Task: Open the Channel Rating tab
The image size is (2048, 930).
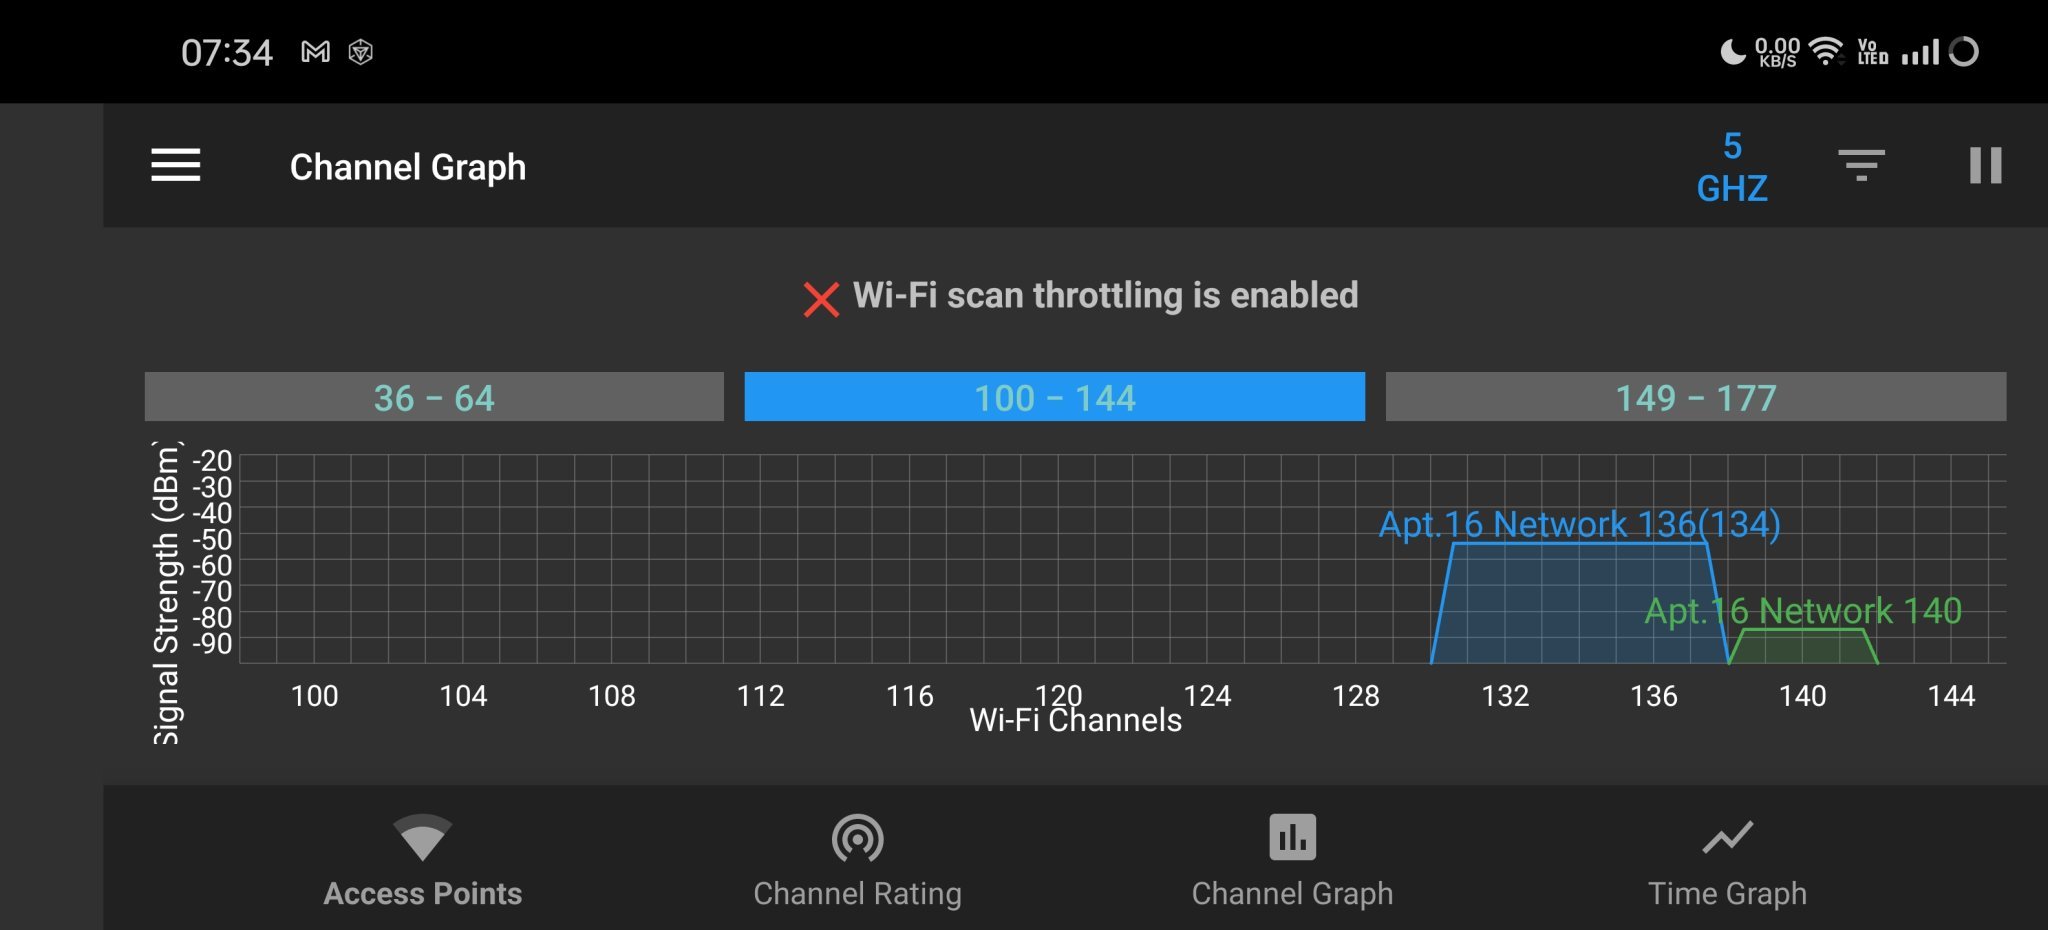Action: click(857, 860)
